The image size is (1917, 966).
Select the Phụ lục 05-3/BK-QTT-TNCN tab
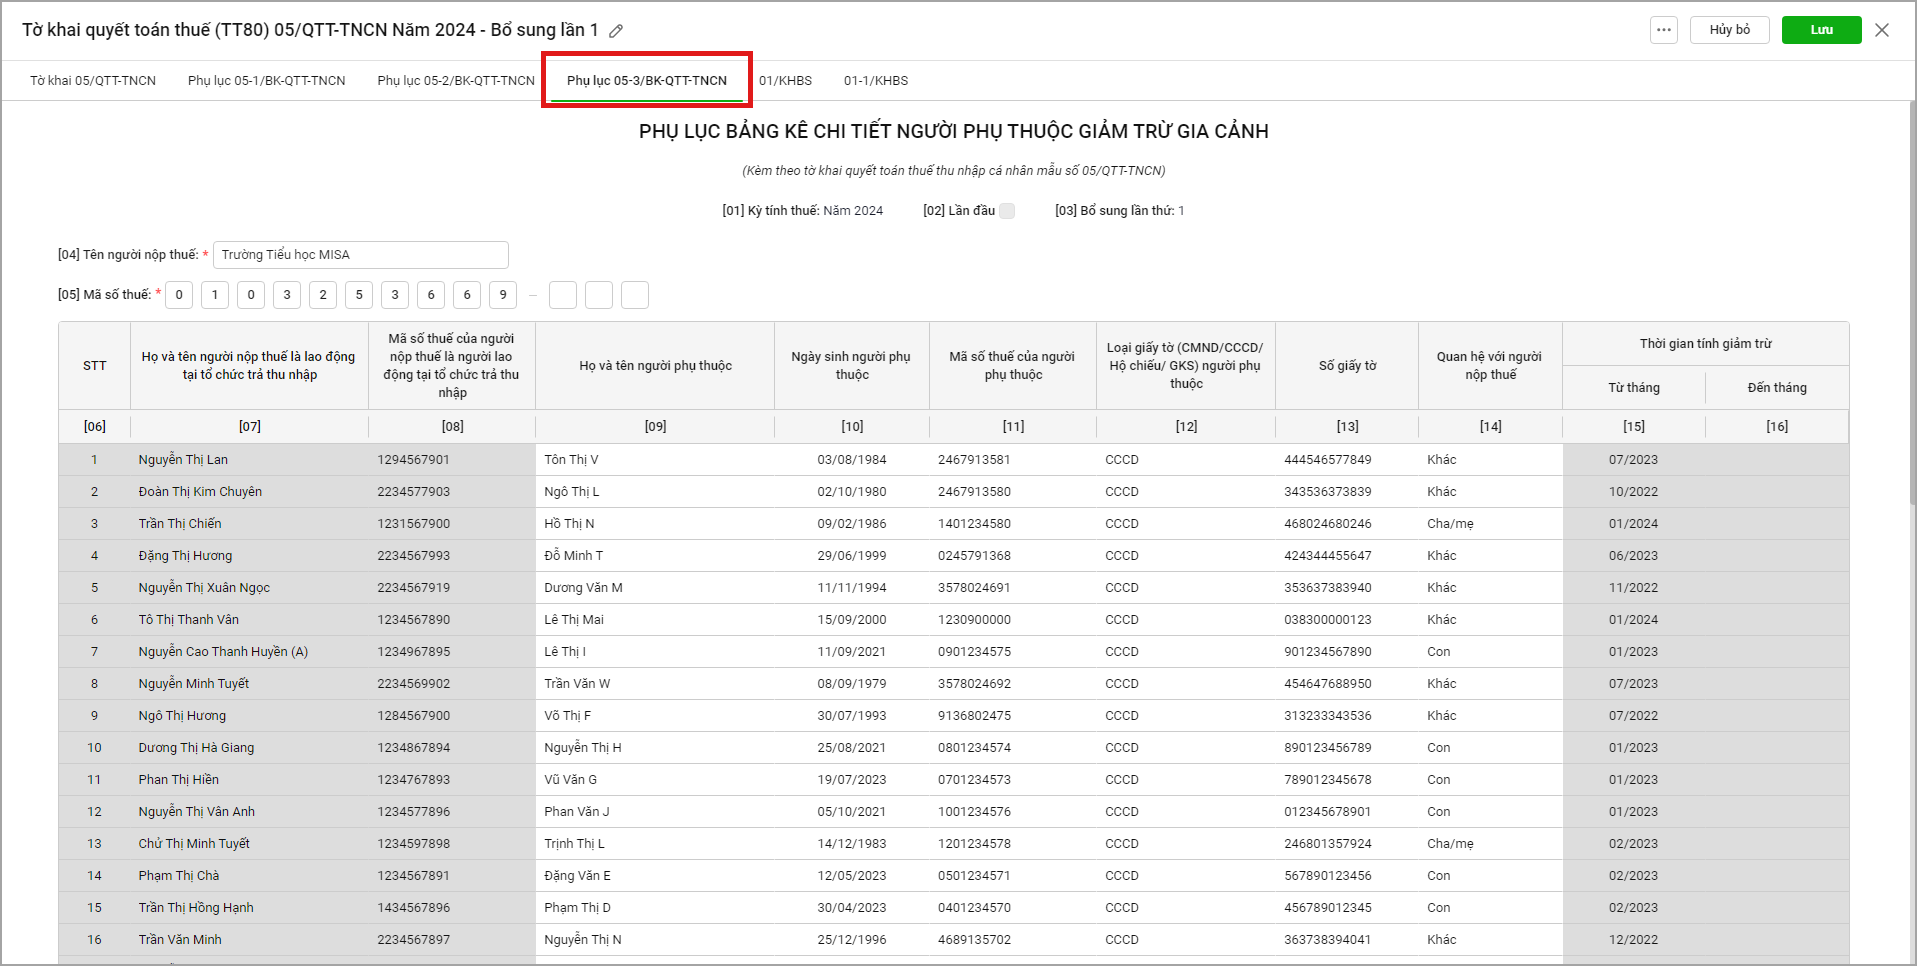coord(647,81)
